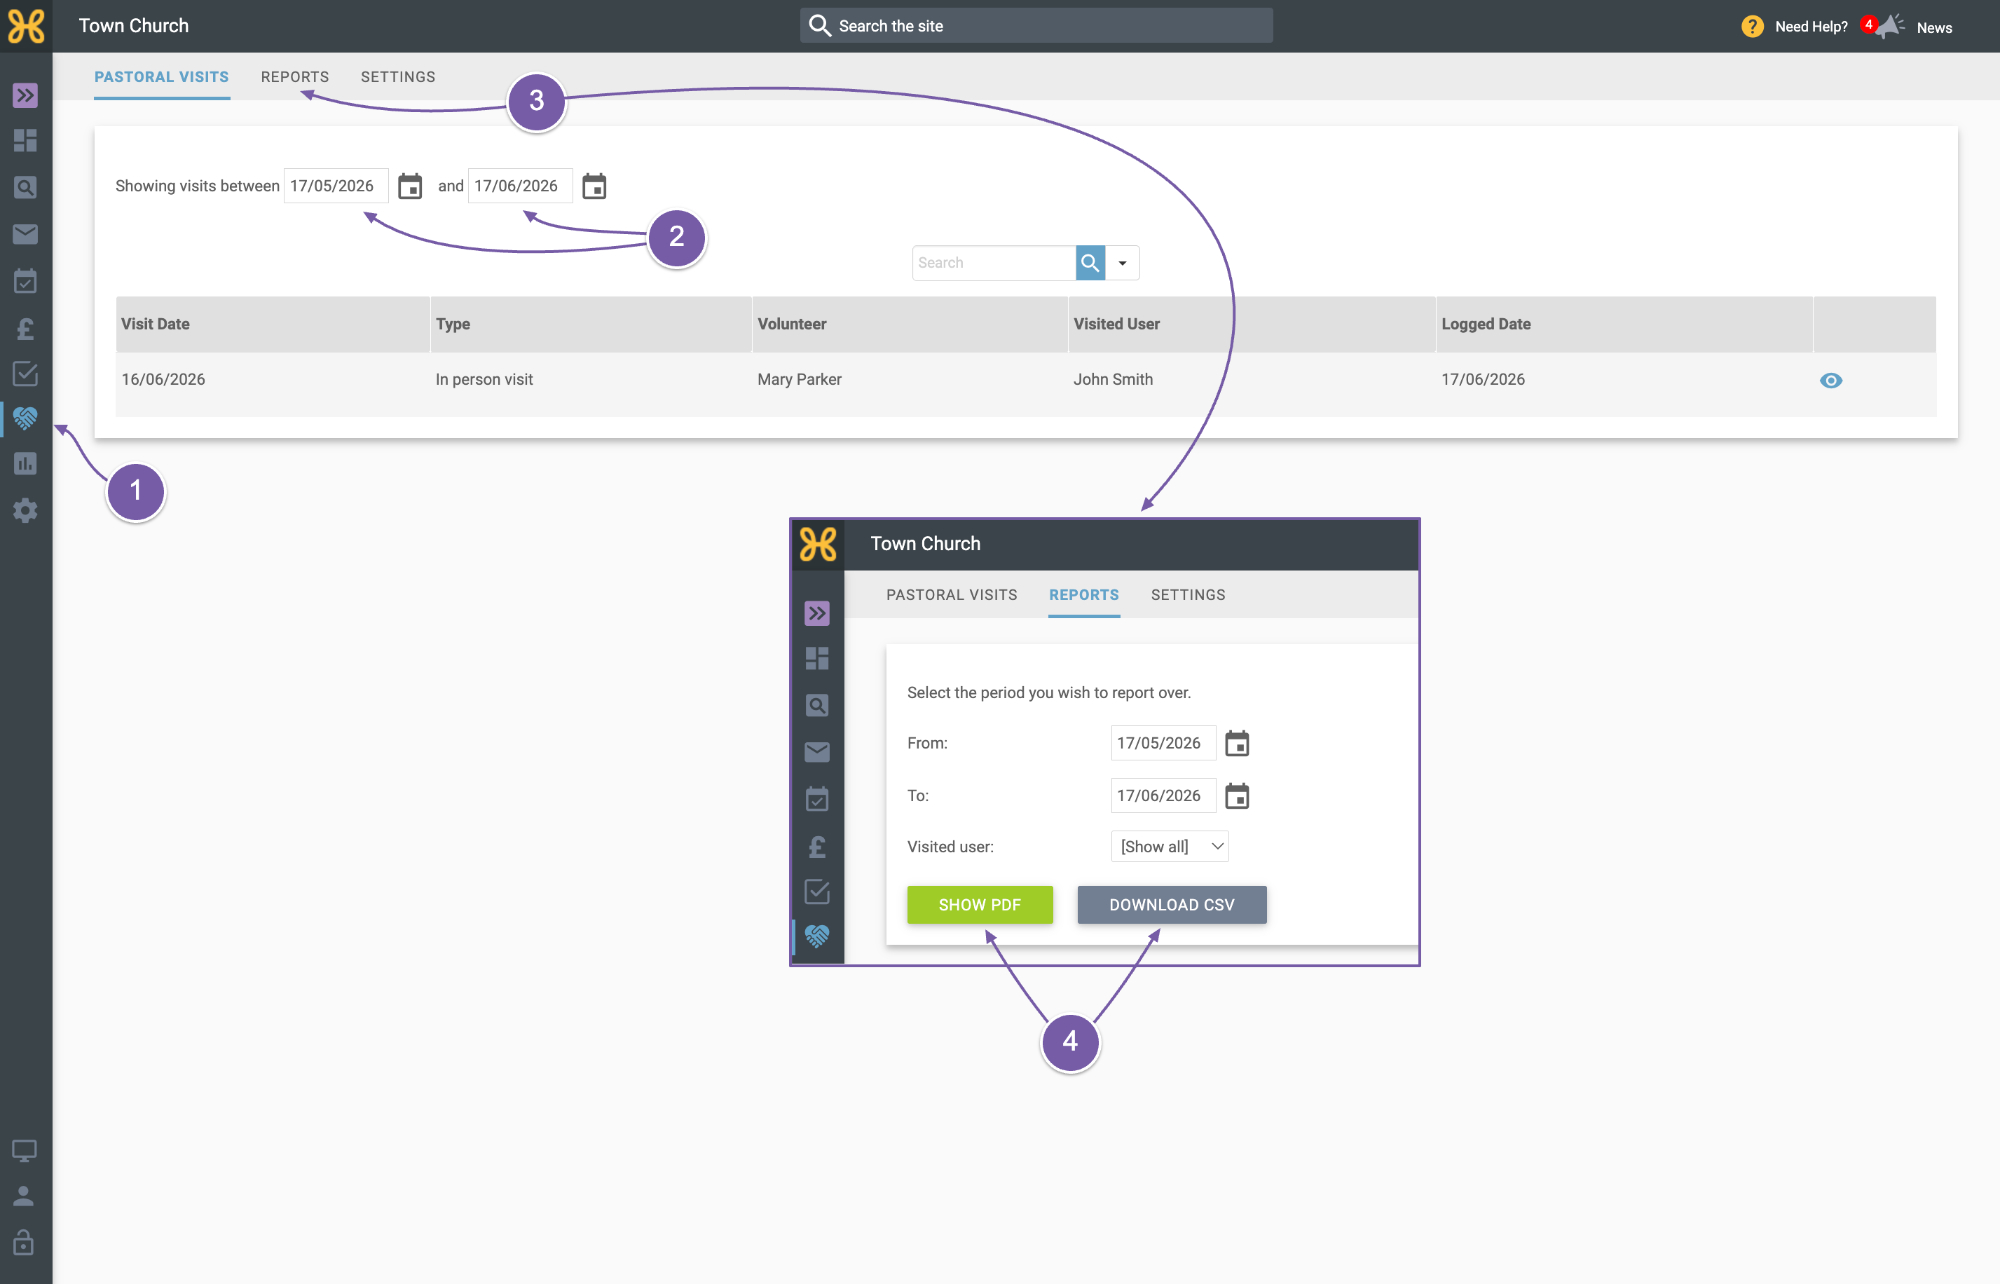Open the pastoral care handshake icon

[x=25, y=418]
